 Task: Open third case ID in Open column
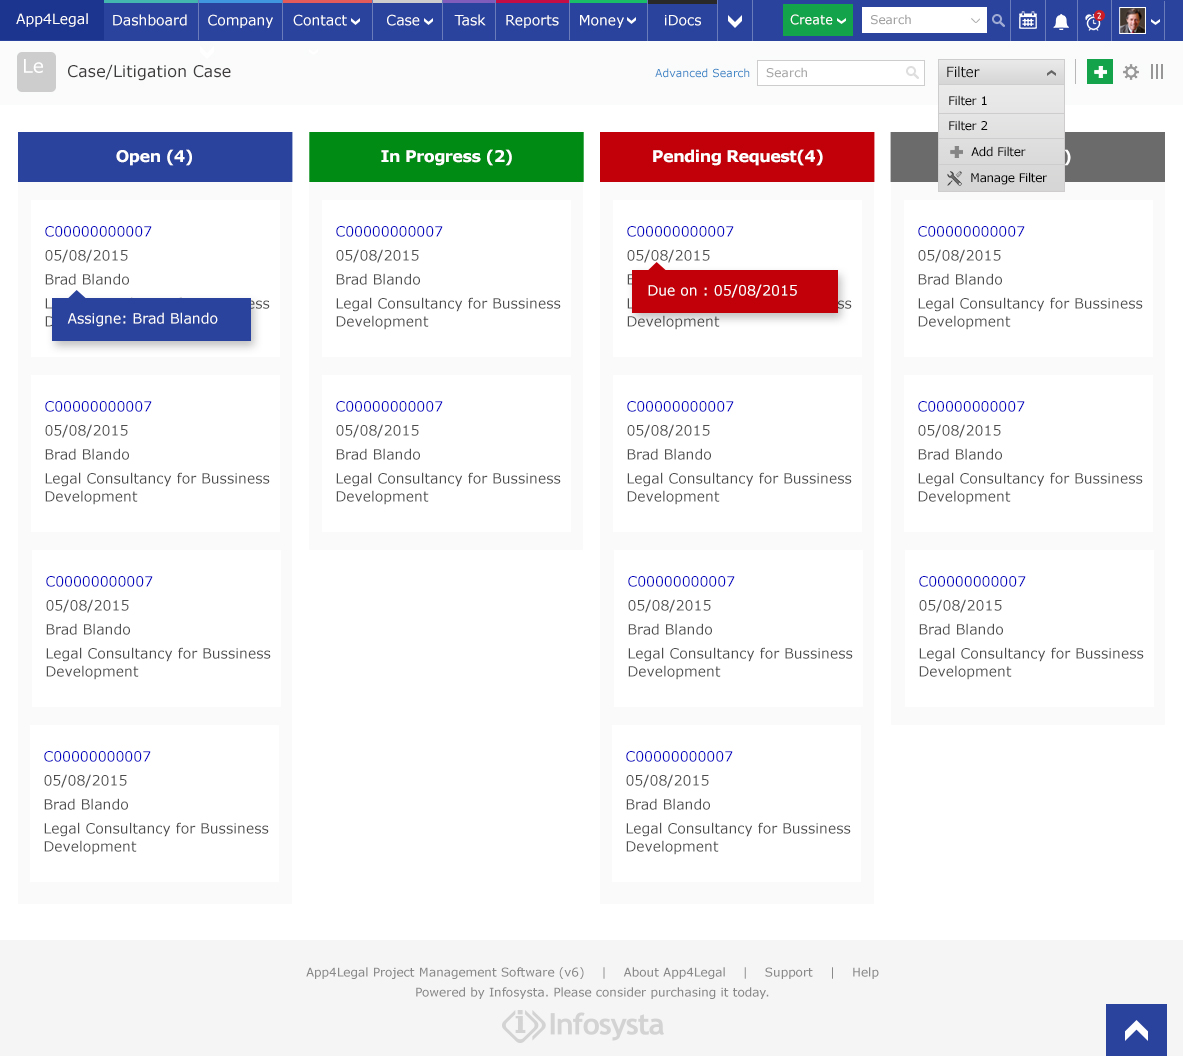point(99,582)
